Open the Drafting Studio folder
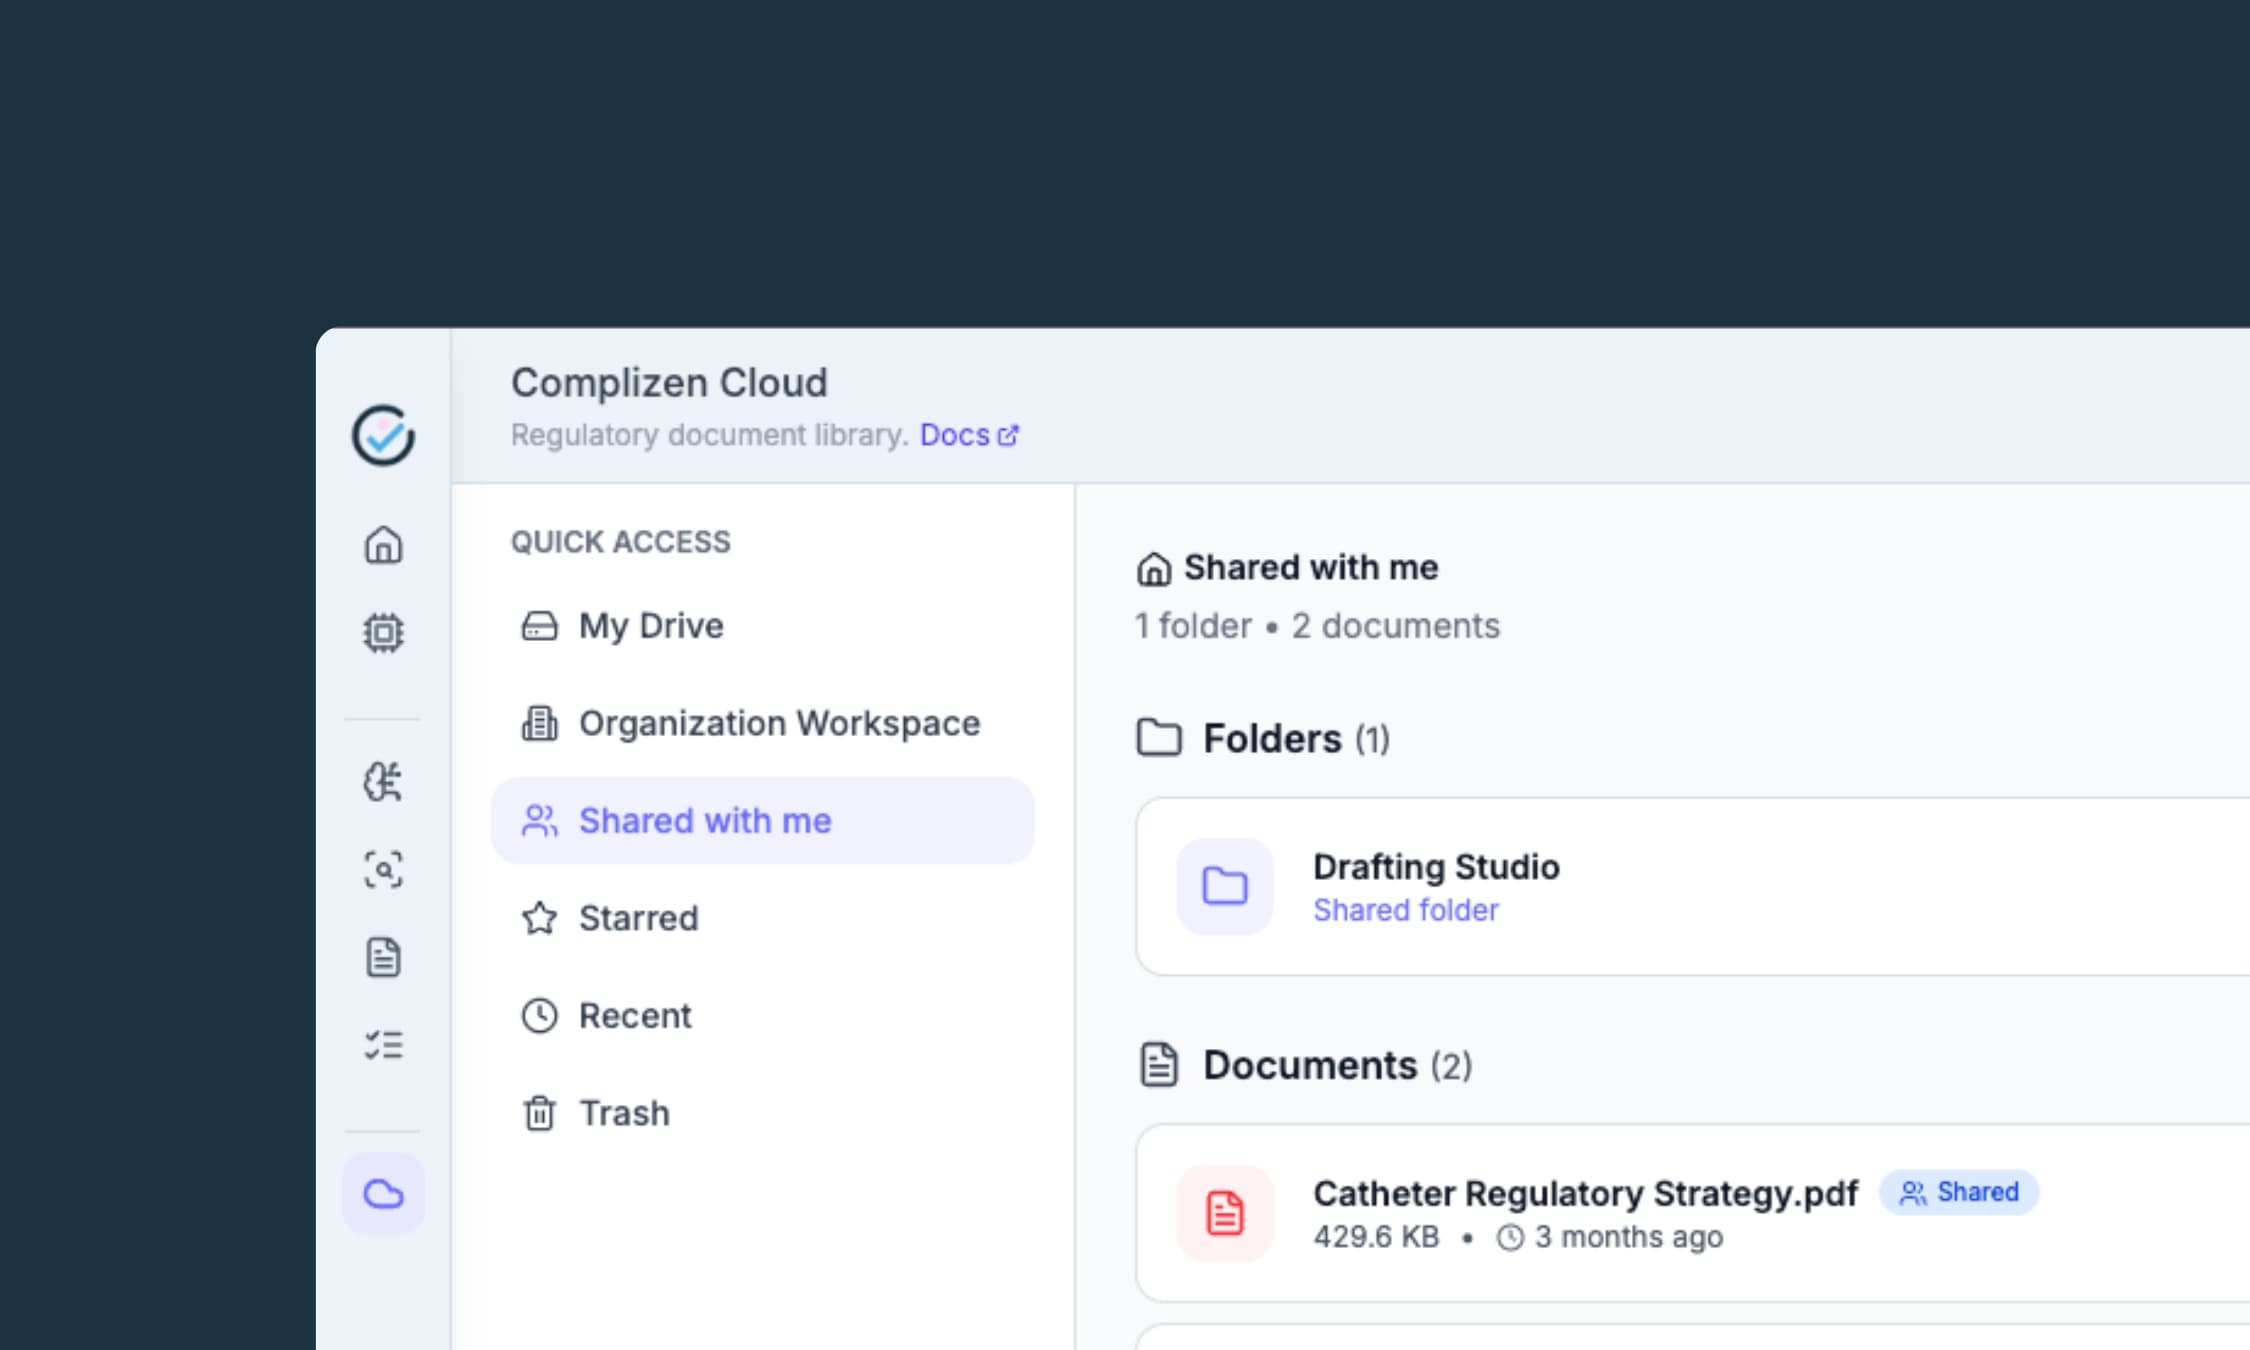 tap(1692, 886)
